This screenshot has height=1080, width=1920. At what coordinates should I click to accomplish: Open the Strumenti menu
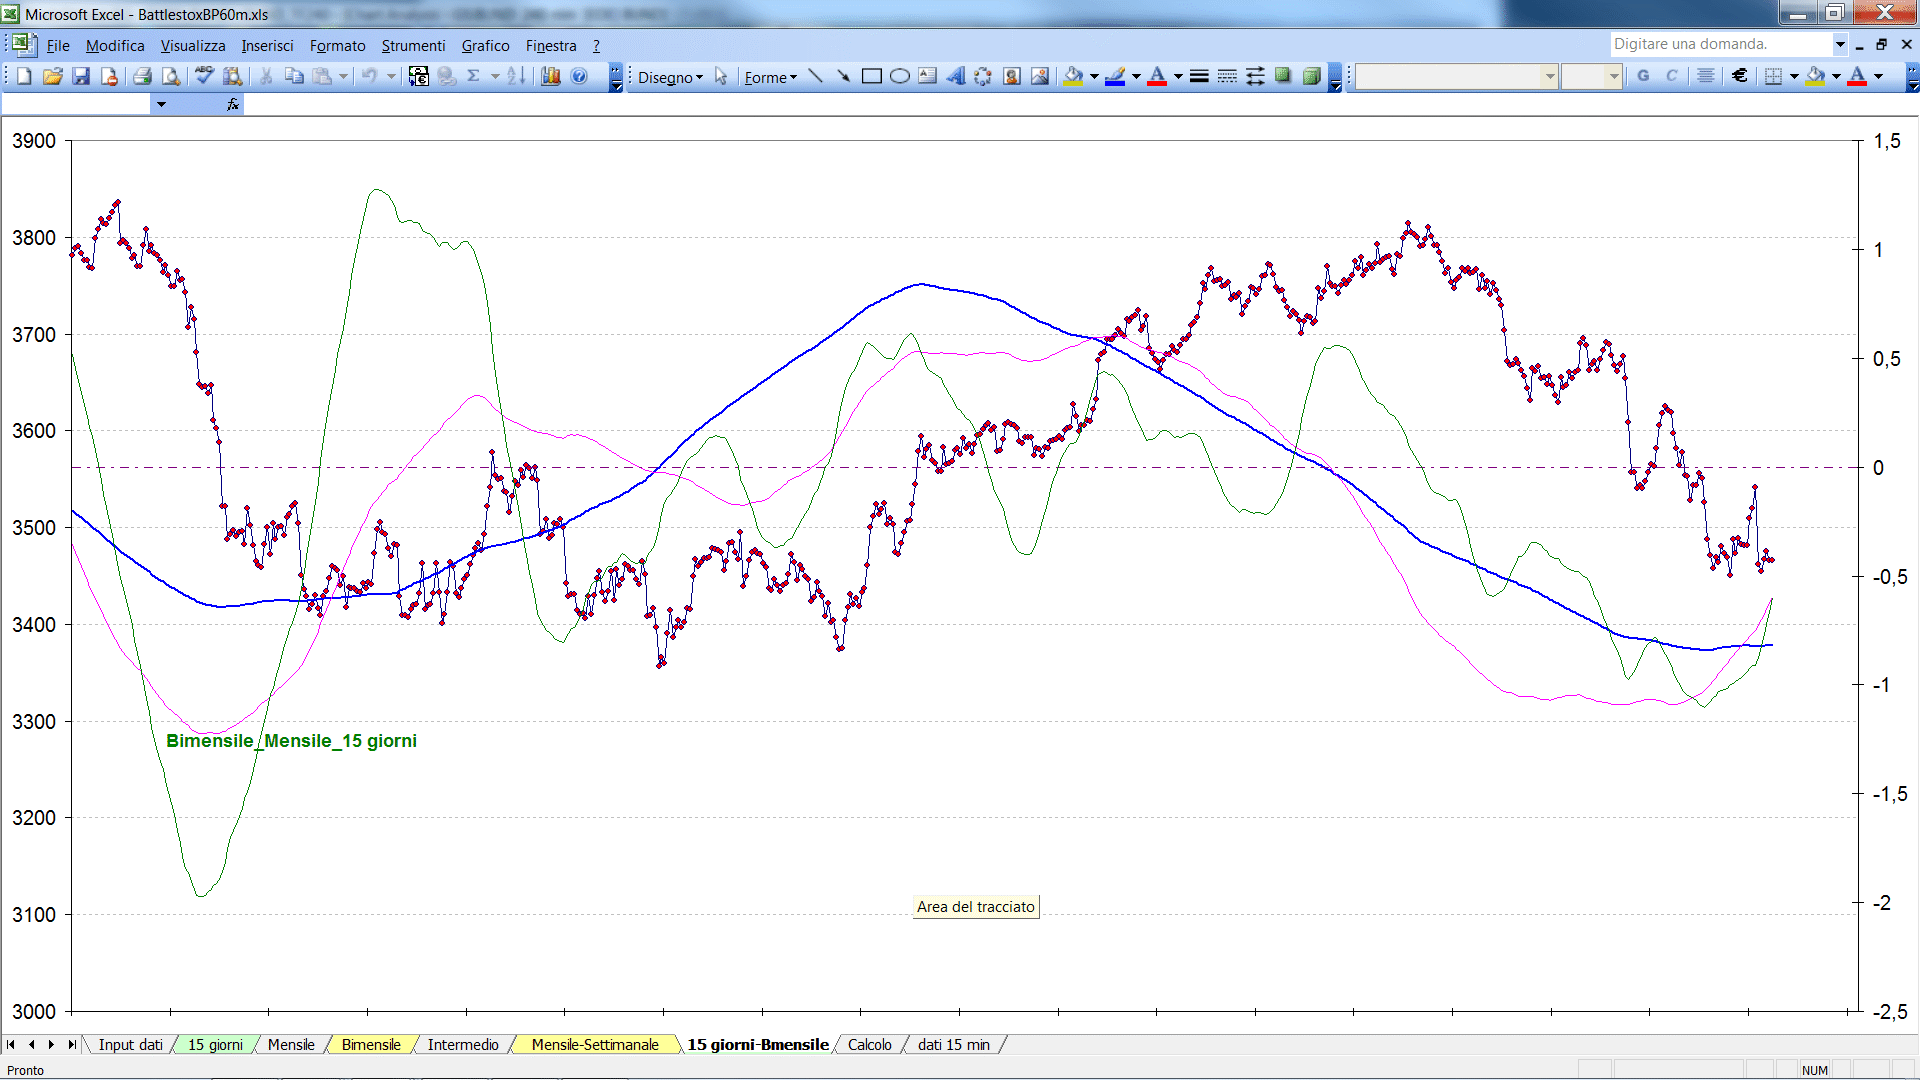tap(413, 46)
